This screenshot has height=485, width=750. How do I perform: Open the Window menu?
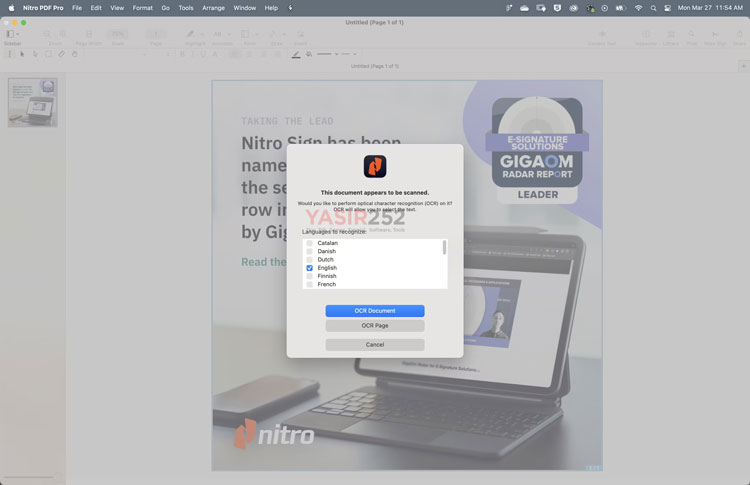(x=245, y=8)
